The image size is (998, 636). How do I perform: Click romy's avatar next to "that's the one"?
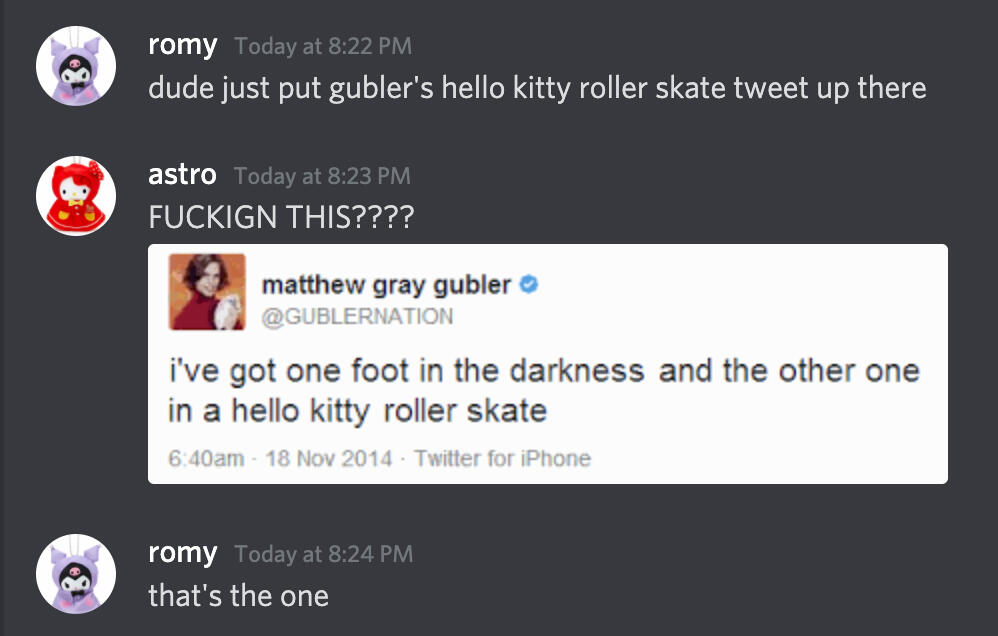tap(76, 574)
